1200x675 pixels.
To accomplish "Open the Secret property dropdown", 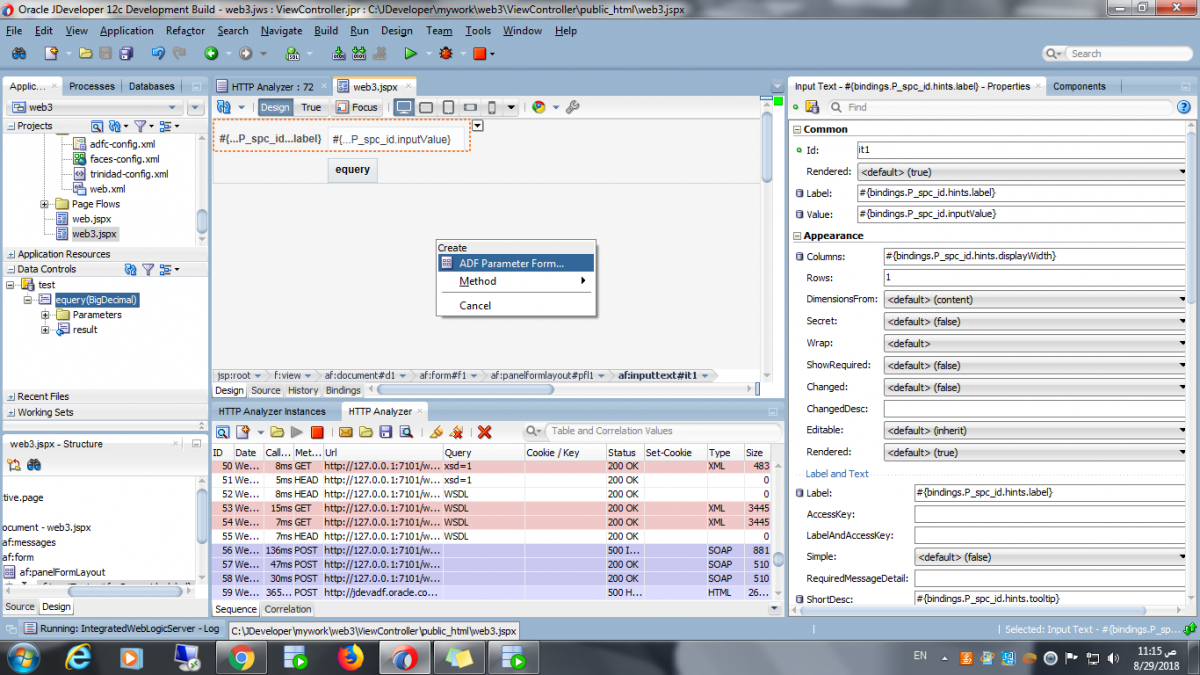I will point(1182,321).
